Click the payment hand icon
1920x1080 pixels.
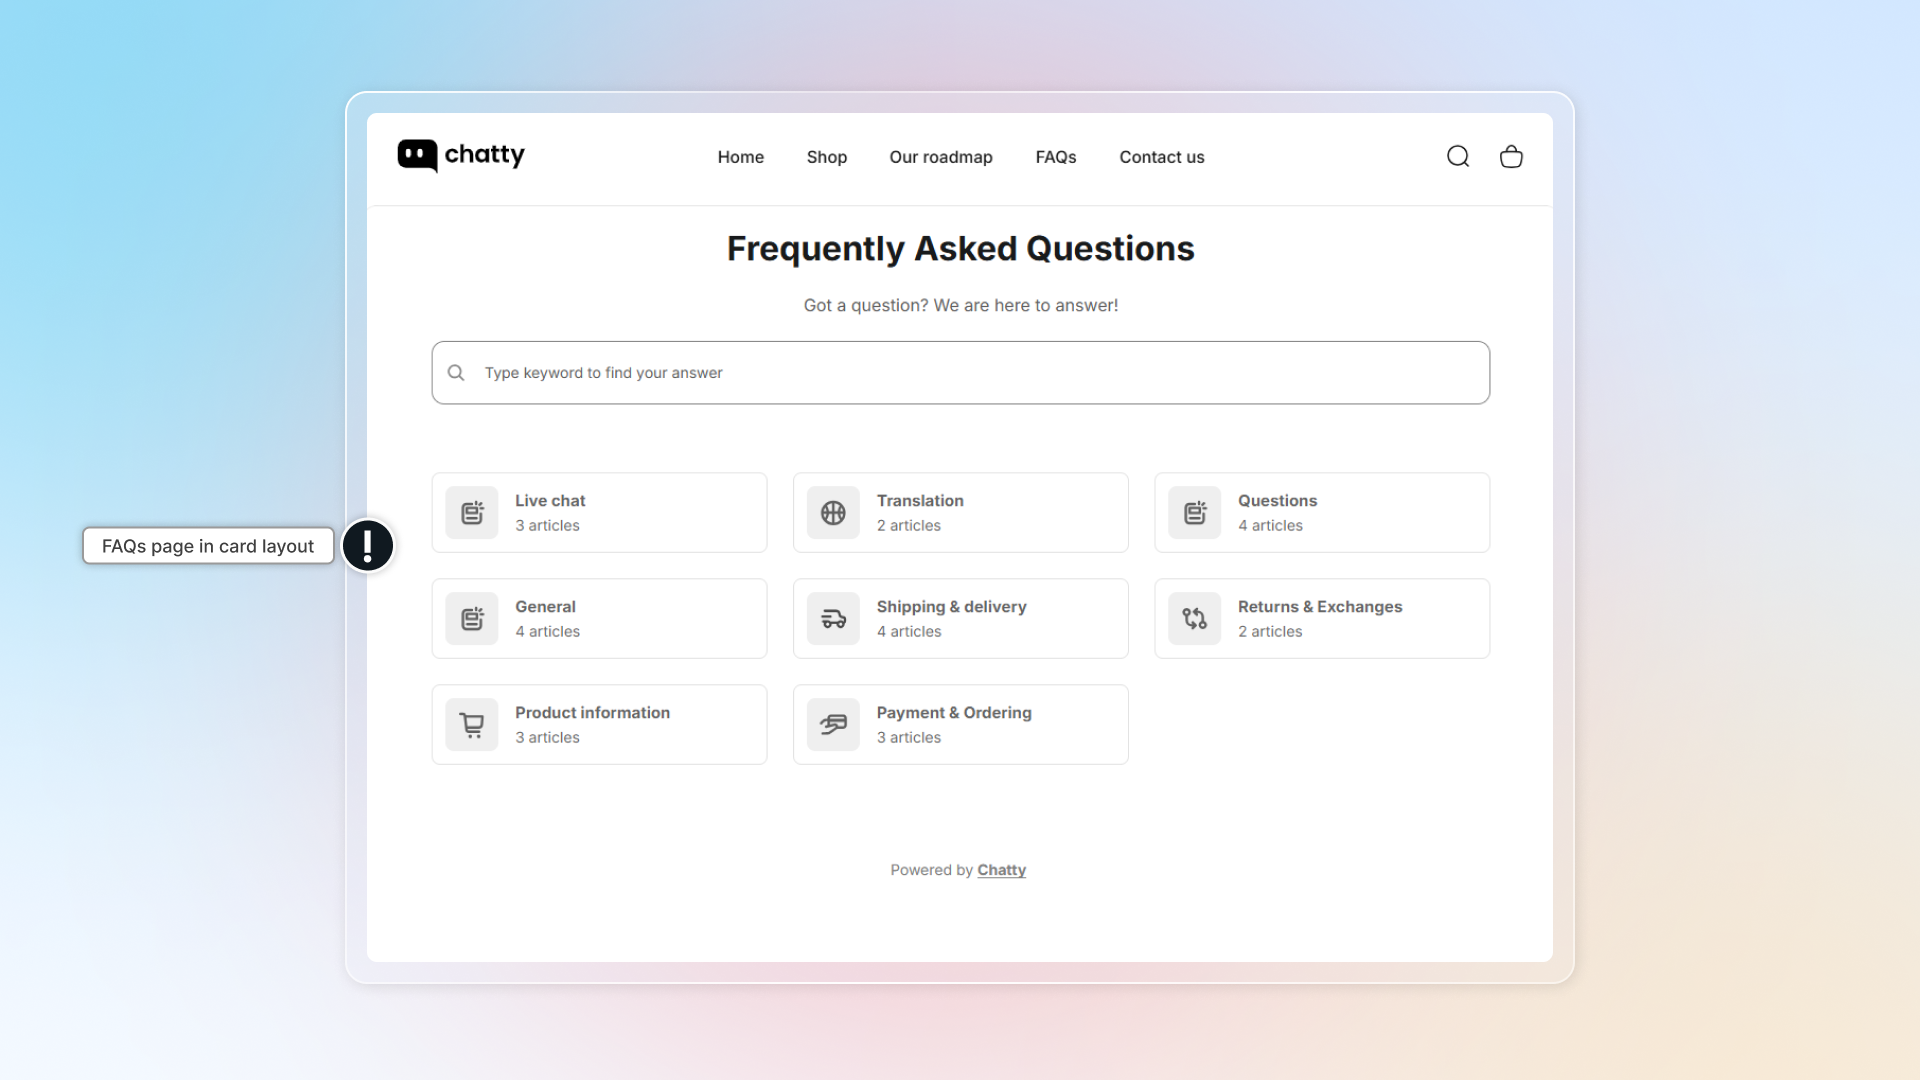pos(833,725)
